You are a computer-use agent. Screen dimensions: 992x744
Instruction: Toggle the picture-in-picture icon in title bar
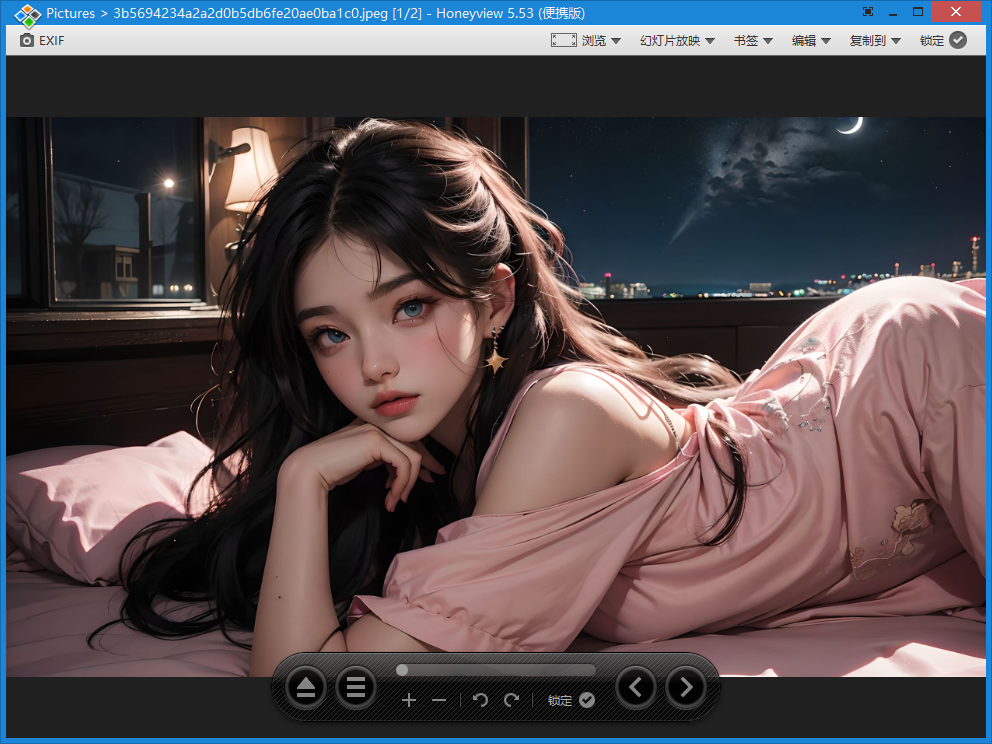tap(867, 11)
